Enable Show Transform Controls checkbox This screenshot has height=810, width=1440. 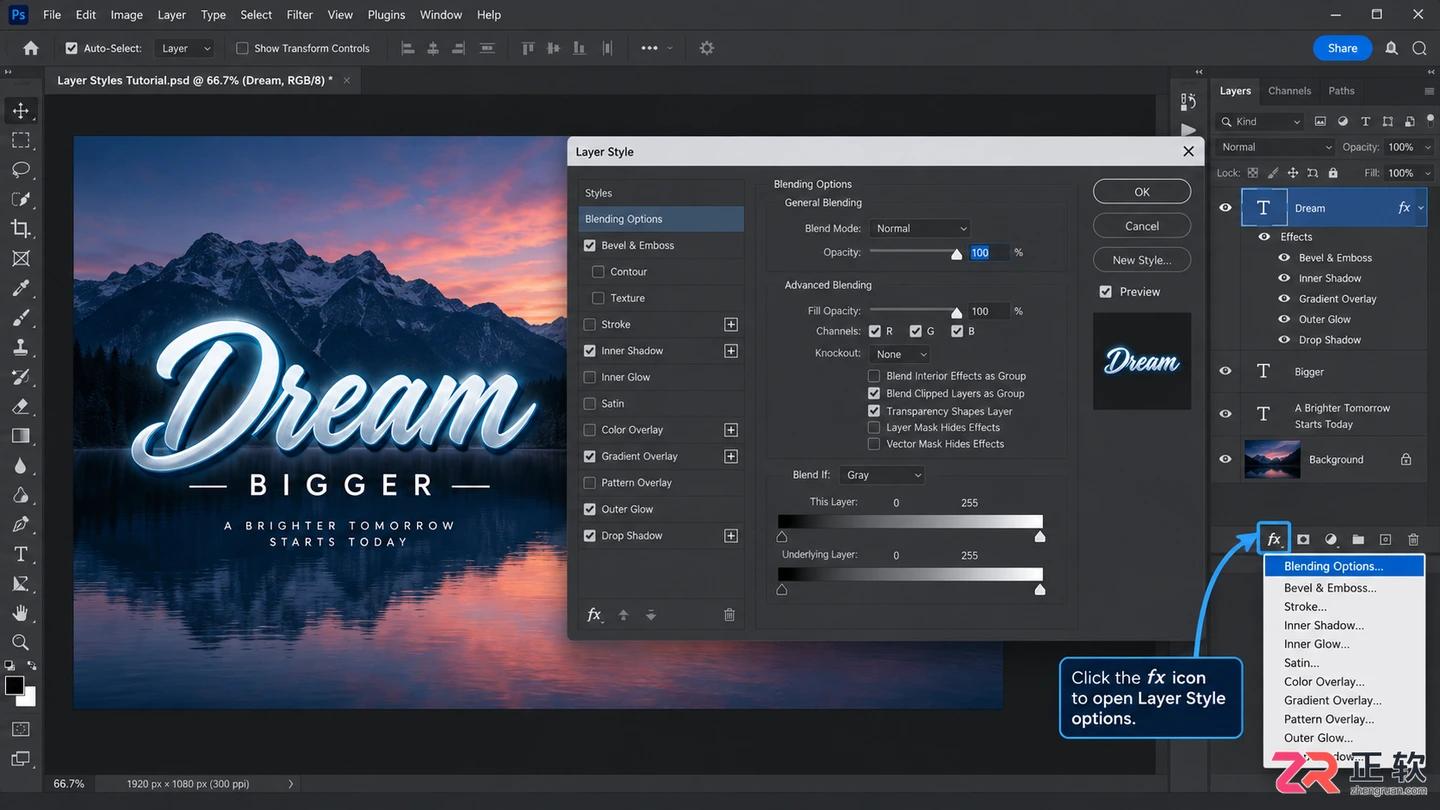[242, 48]
